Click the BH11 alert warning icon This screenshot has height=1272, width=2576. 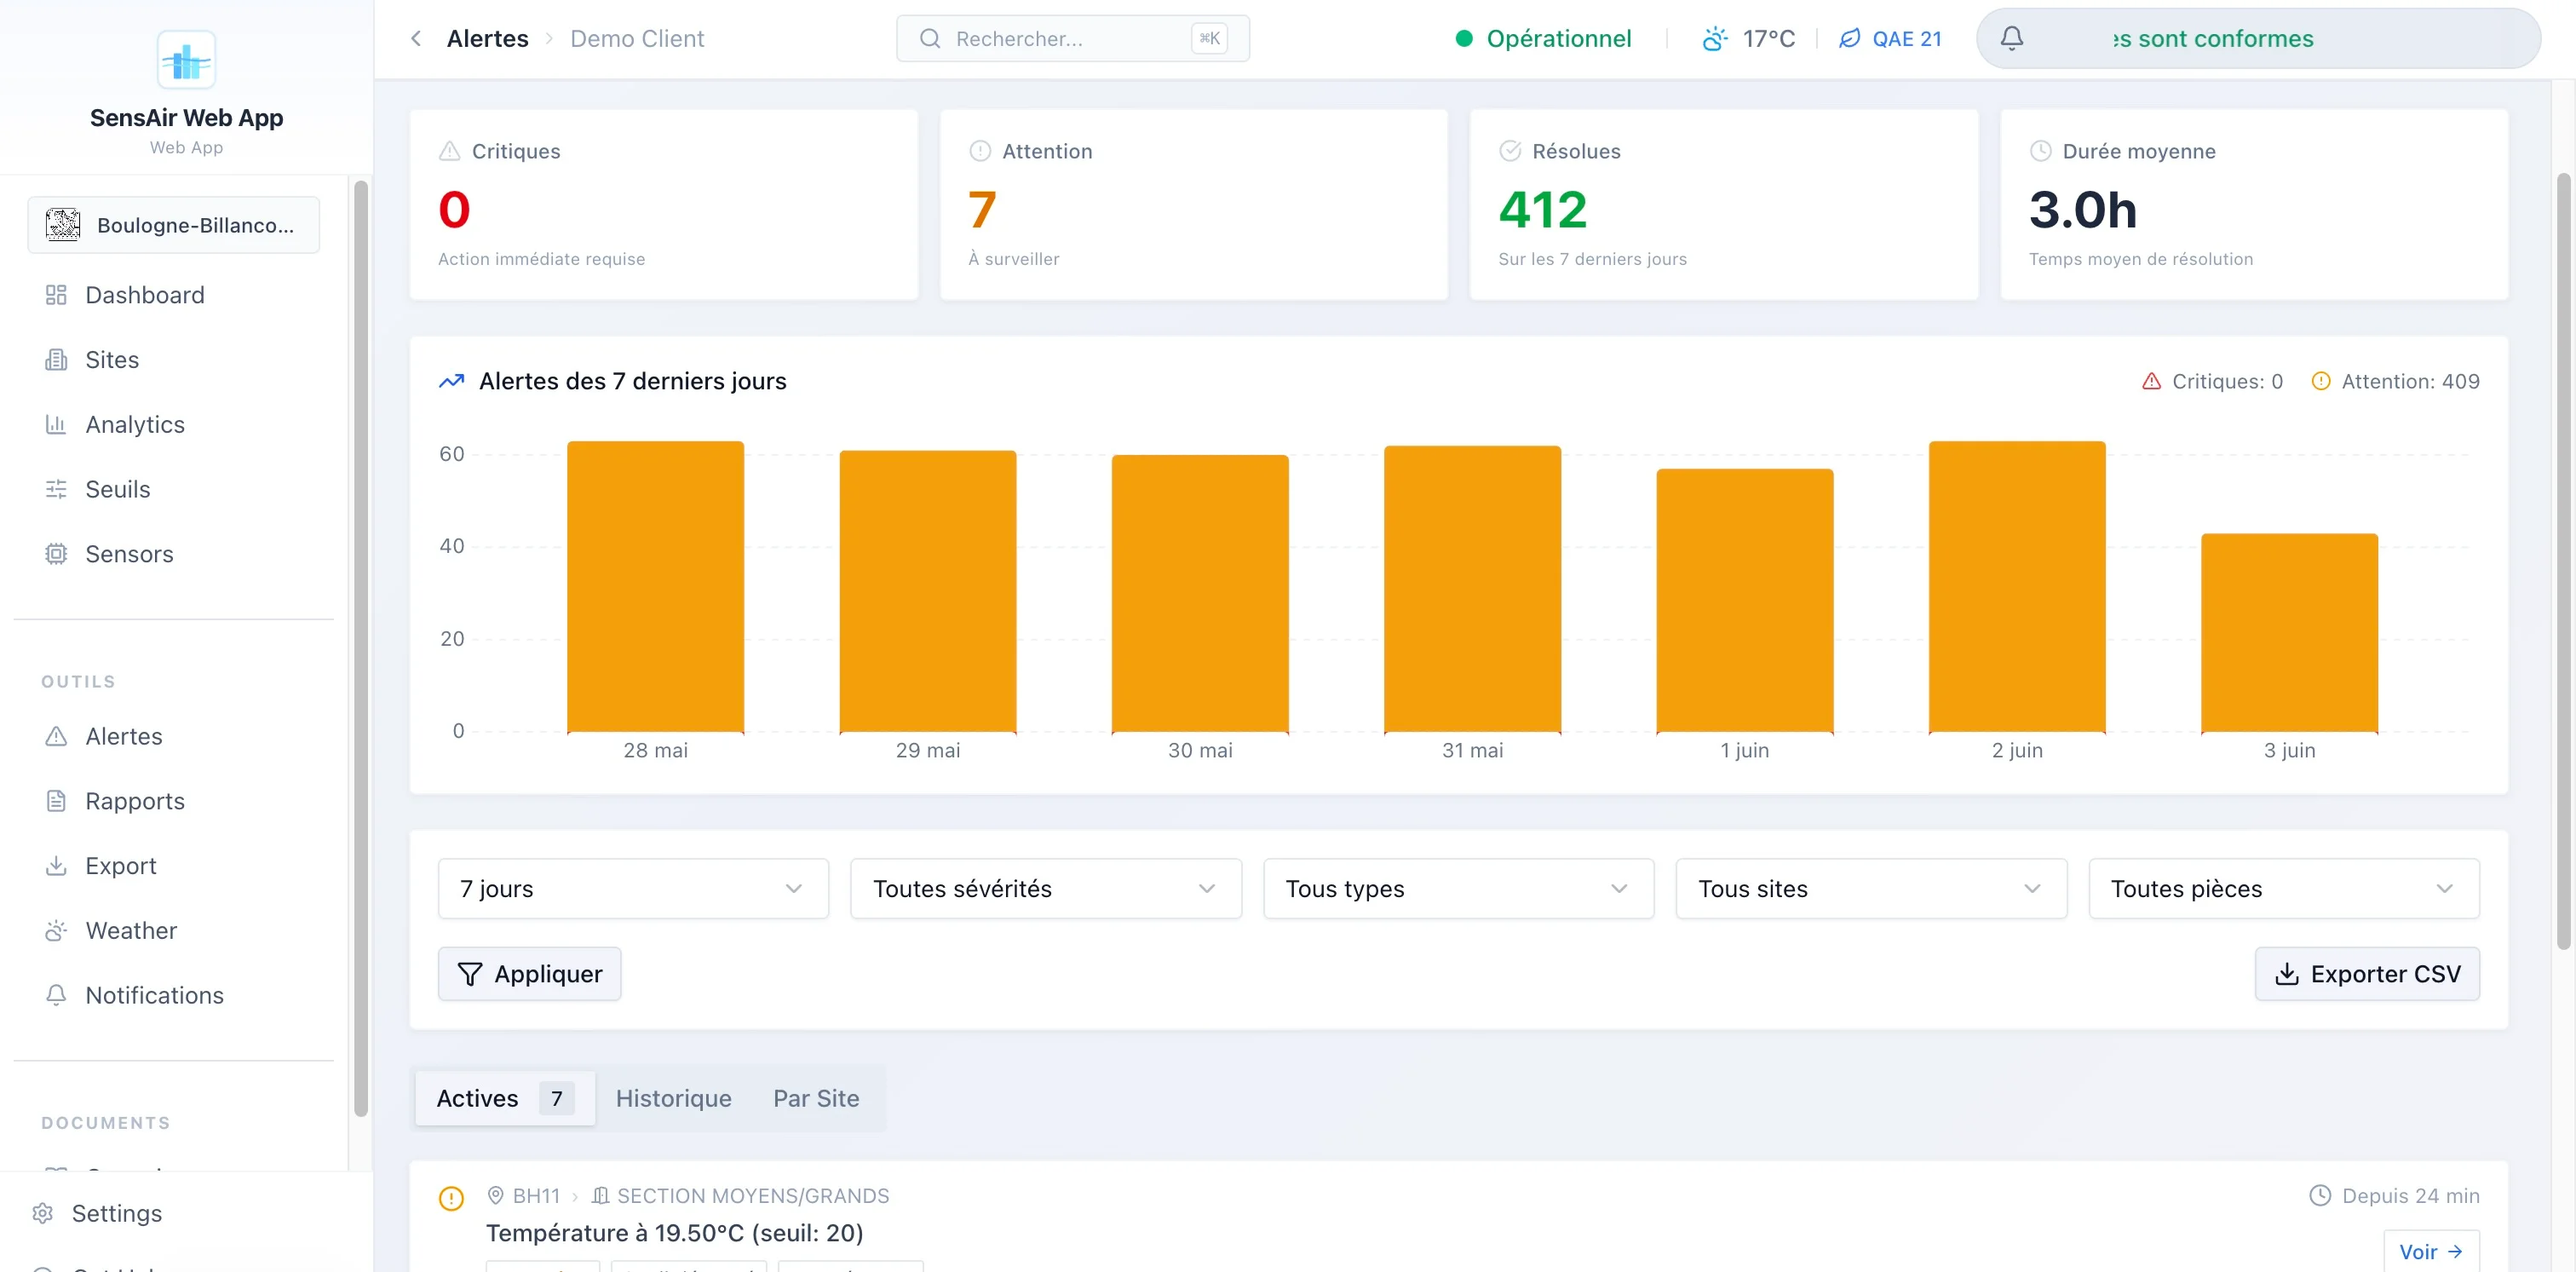[451, 1198]
